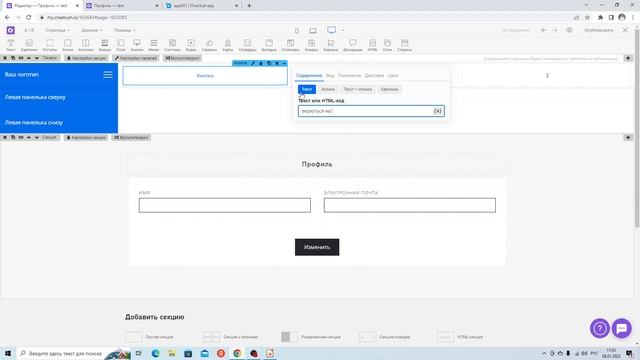Open the eye preview icon
The width and height of the screenshot is (640, 360).
(x=569, y=30)
